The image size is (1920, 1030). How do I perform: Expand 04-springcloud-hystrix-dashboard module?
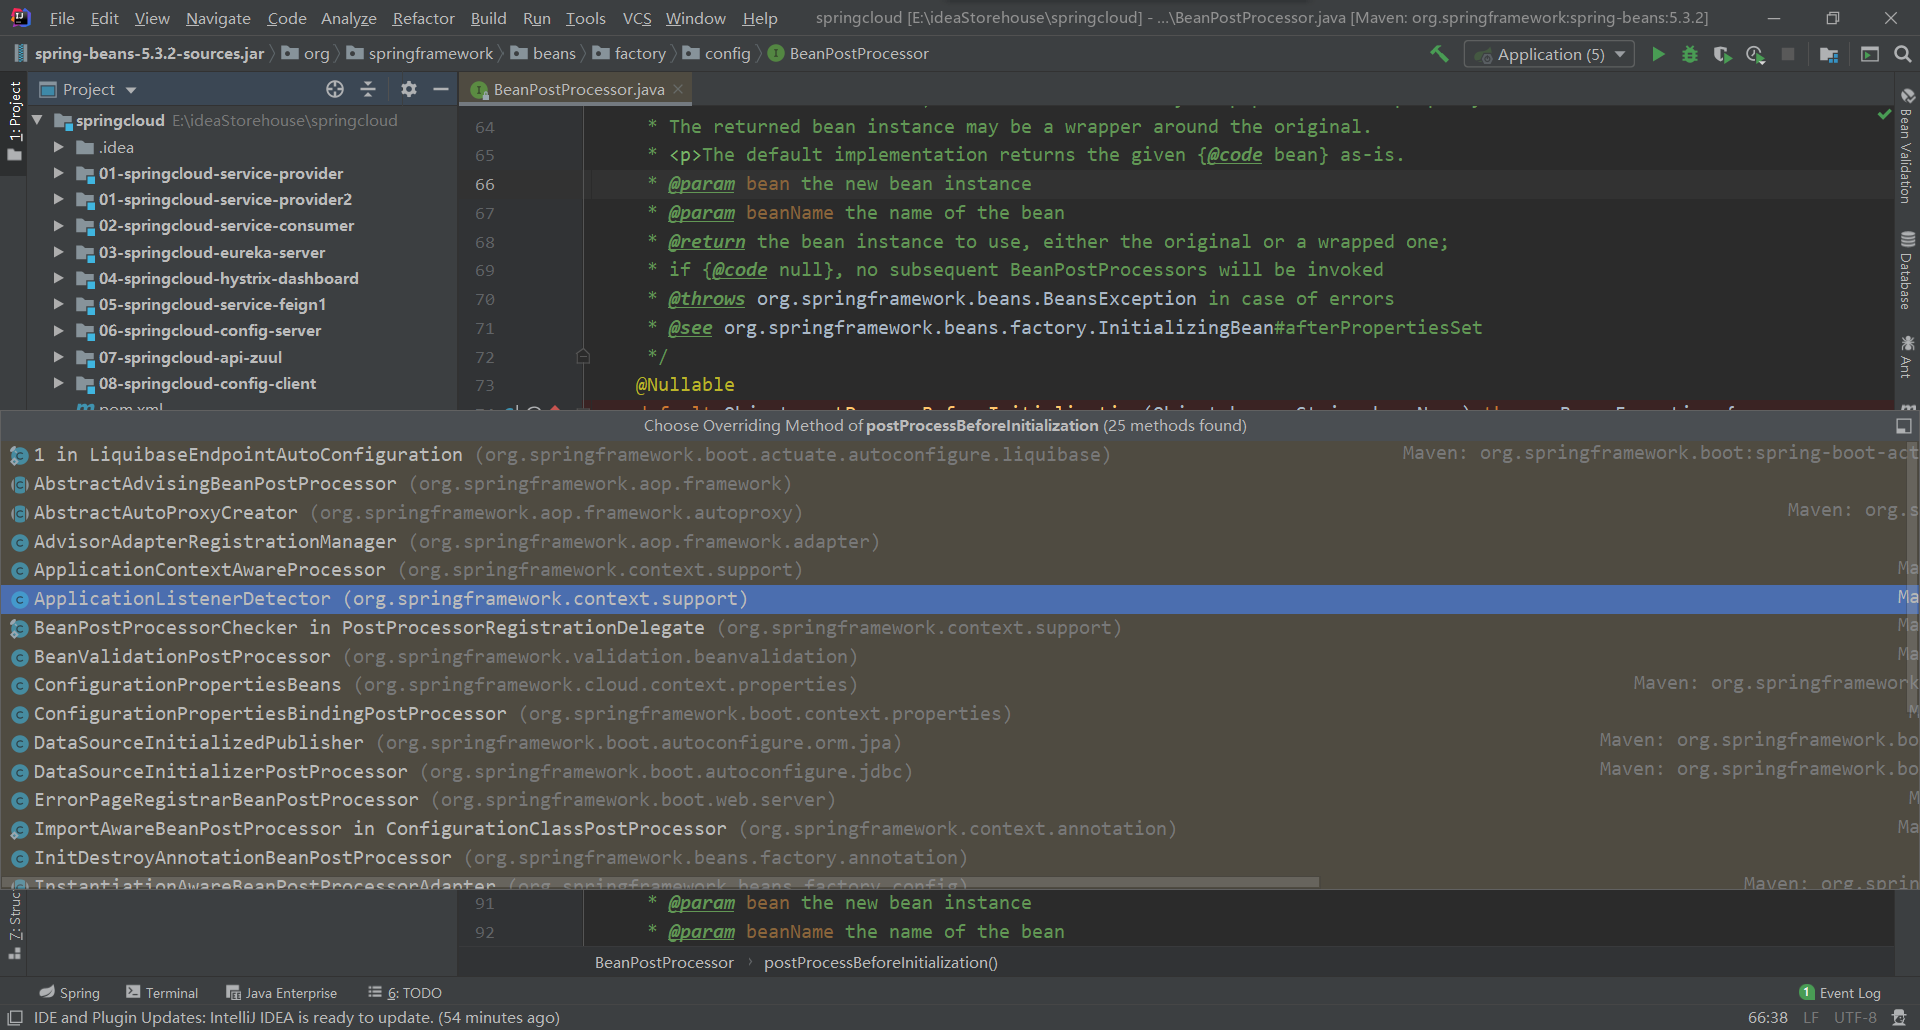(58, 278)
